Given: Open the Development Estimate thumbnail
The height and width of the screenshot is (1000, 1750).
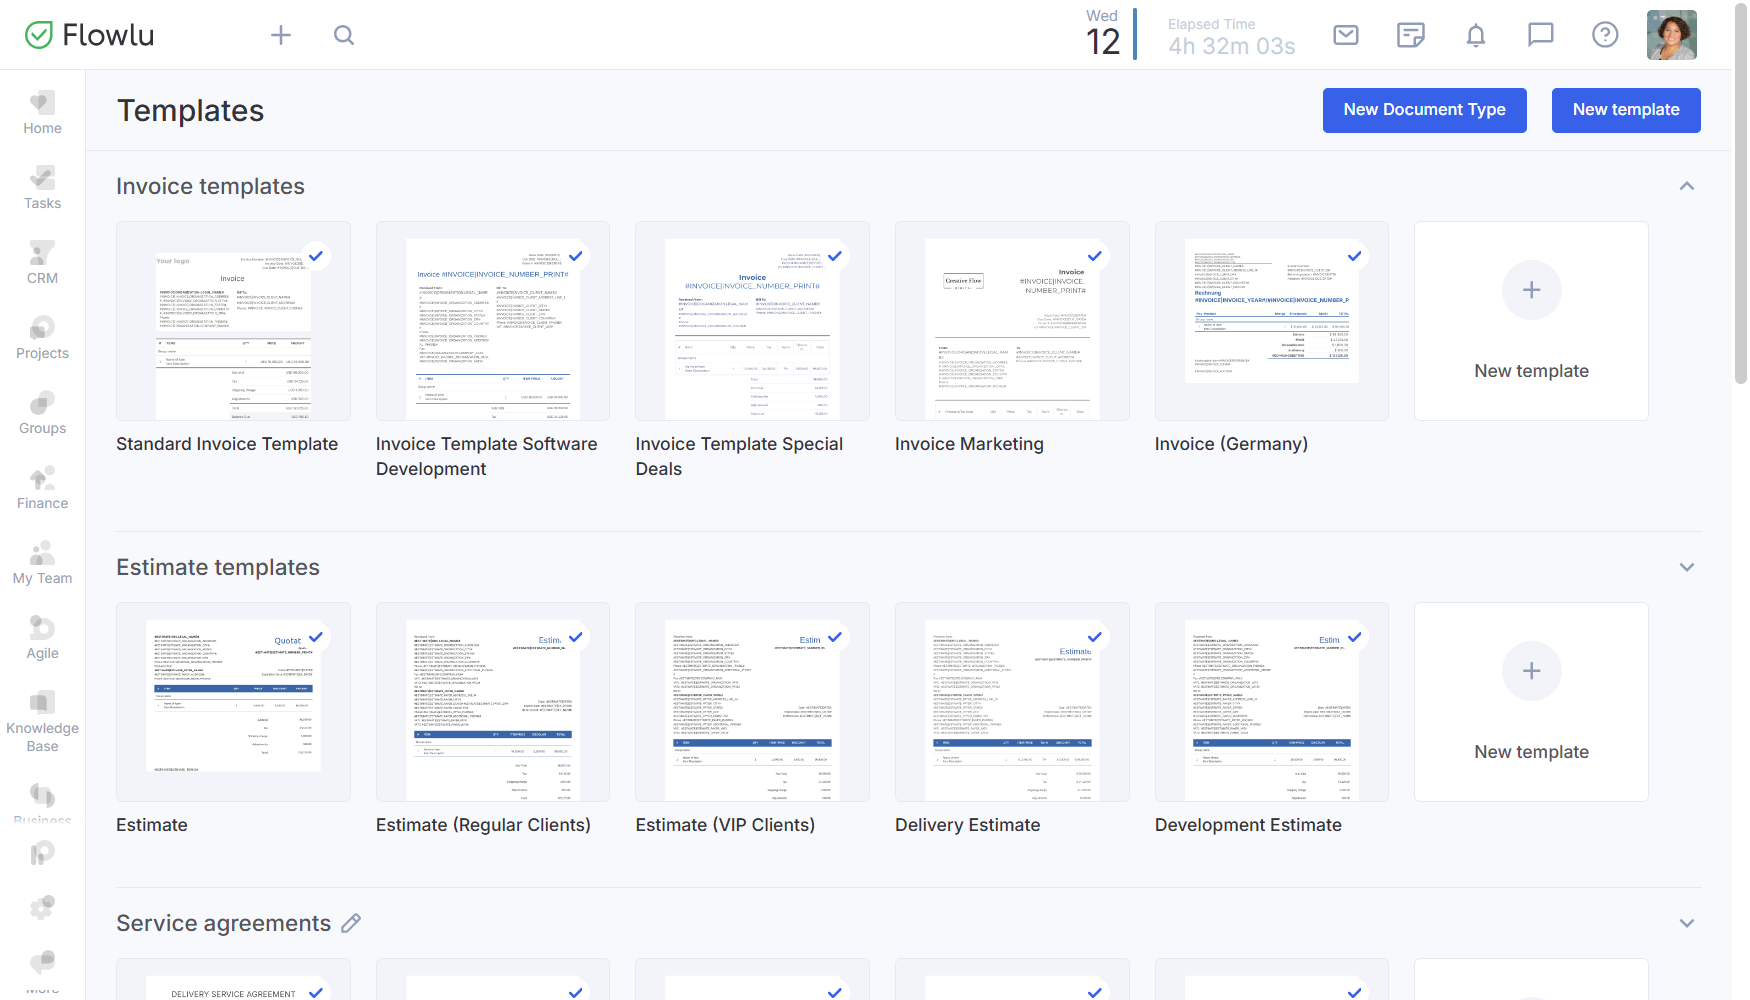Looking at the screenshot, I should (x=1271, y=702).
